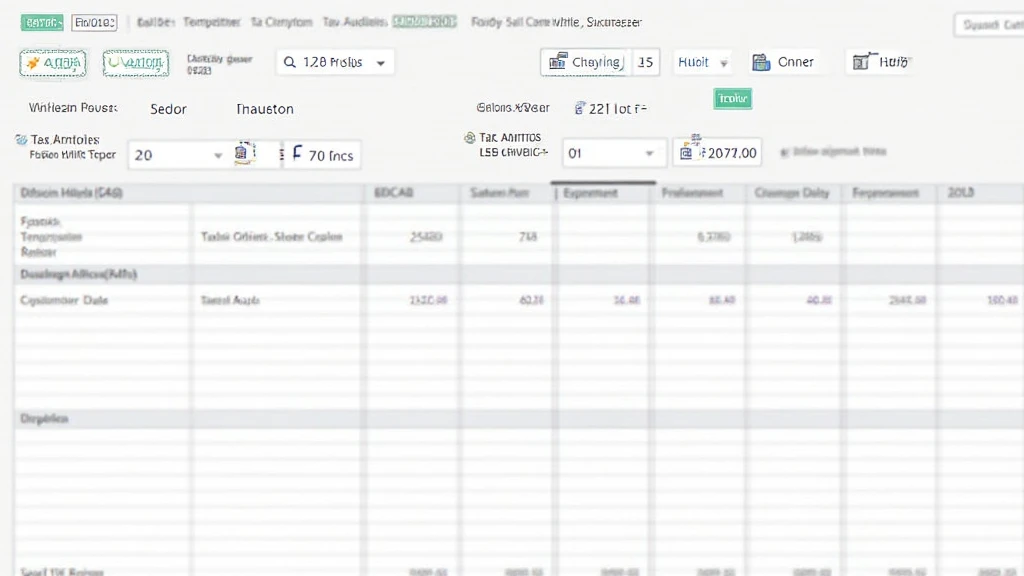The height and width of the screenshot is (576, 1024).
Task: Click the Sedor label
Action: click(x=168, y=109)
